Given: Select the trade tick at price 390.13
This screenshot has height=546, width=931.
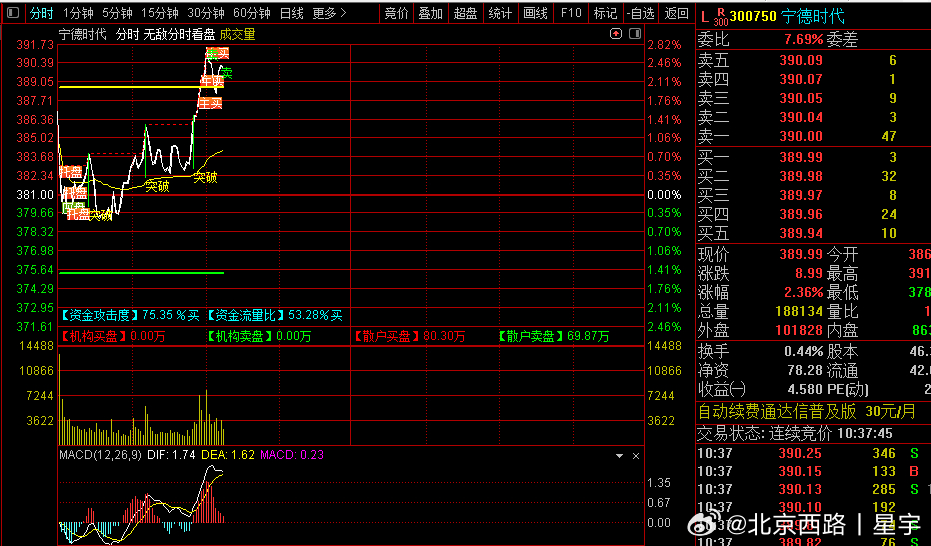Looking at the screenshot, I should pyautogui.click(x=800, y=489).
